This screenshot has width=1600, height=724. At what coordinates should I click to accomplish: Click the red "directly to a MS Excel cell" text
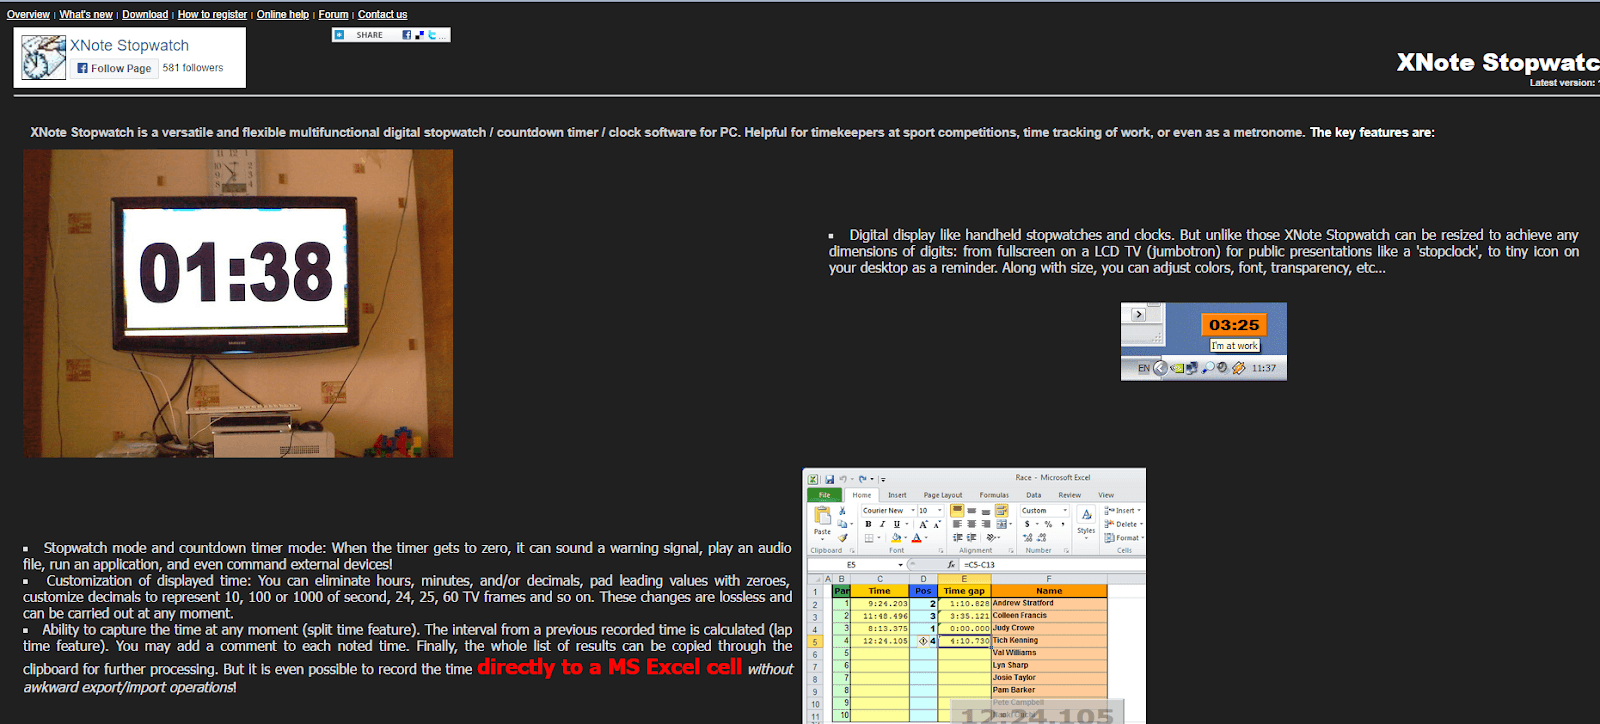point(610,667)
